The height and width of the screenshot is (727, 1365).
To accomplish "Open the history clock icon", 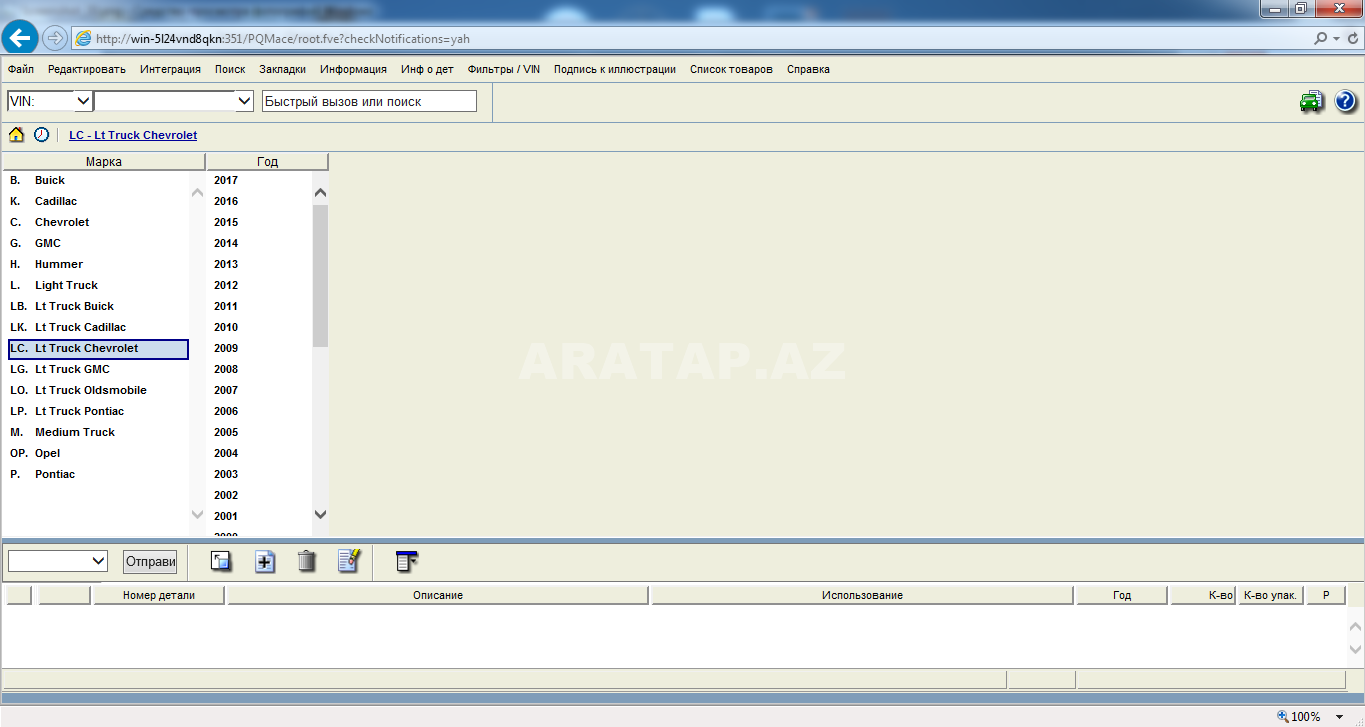I will [41, 134].
